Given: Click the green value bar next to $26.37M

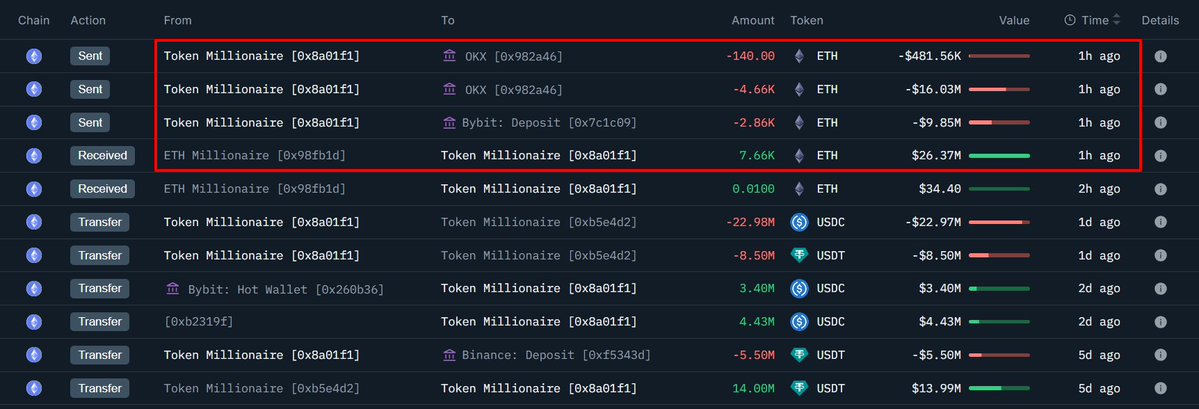Looking at the screenshot, I should (x=999, y=156).
